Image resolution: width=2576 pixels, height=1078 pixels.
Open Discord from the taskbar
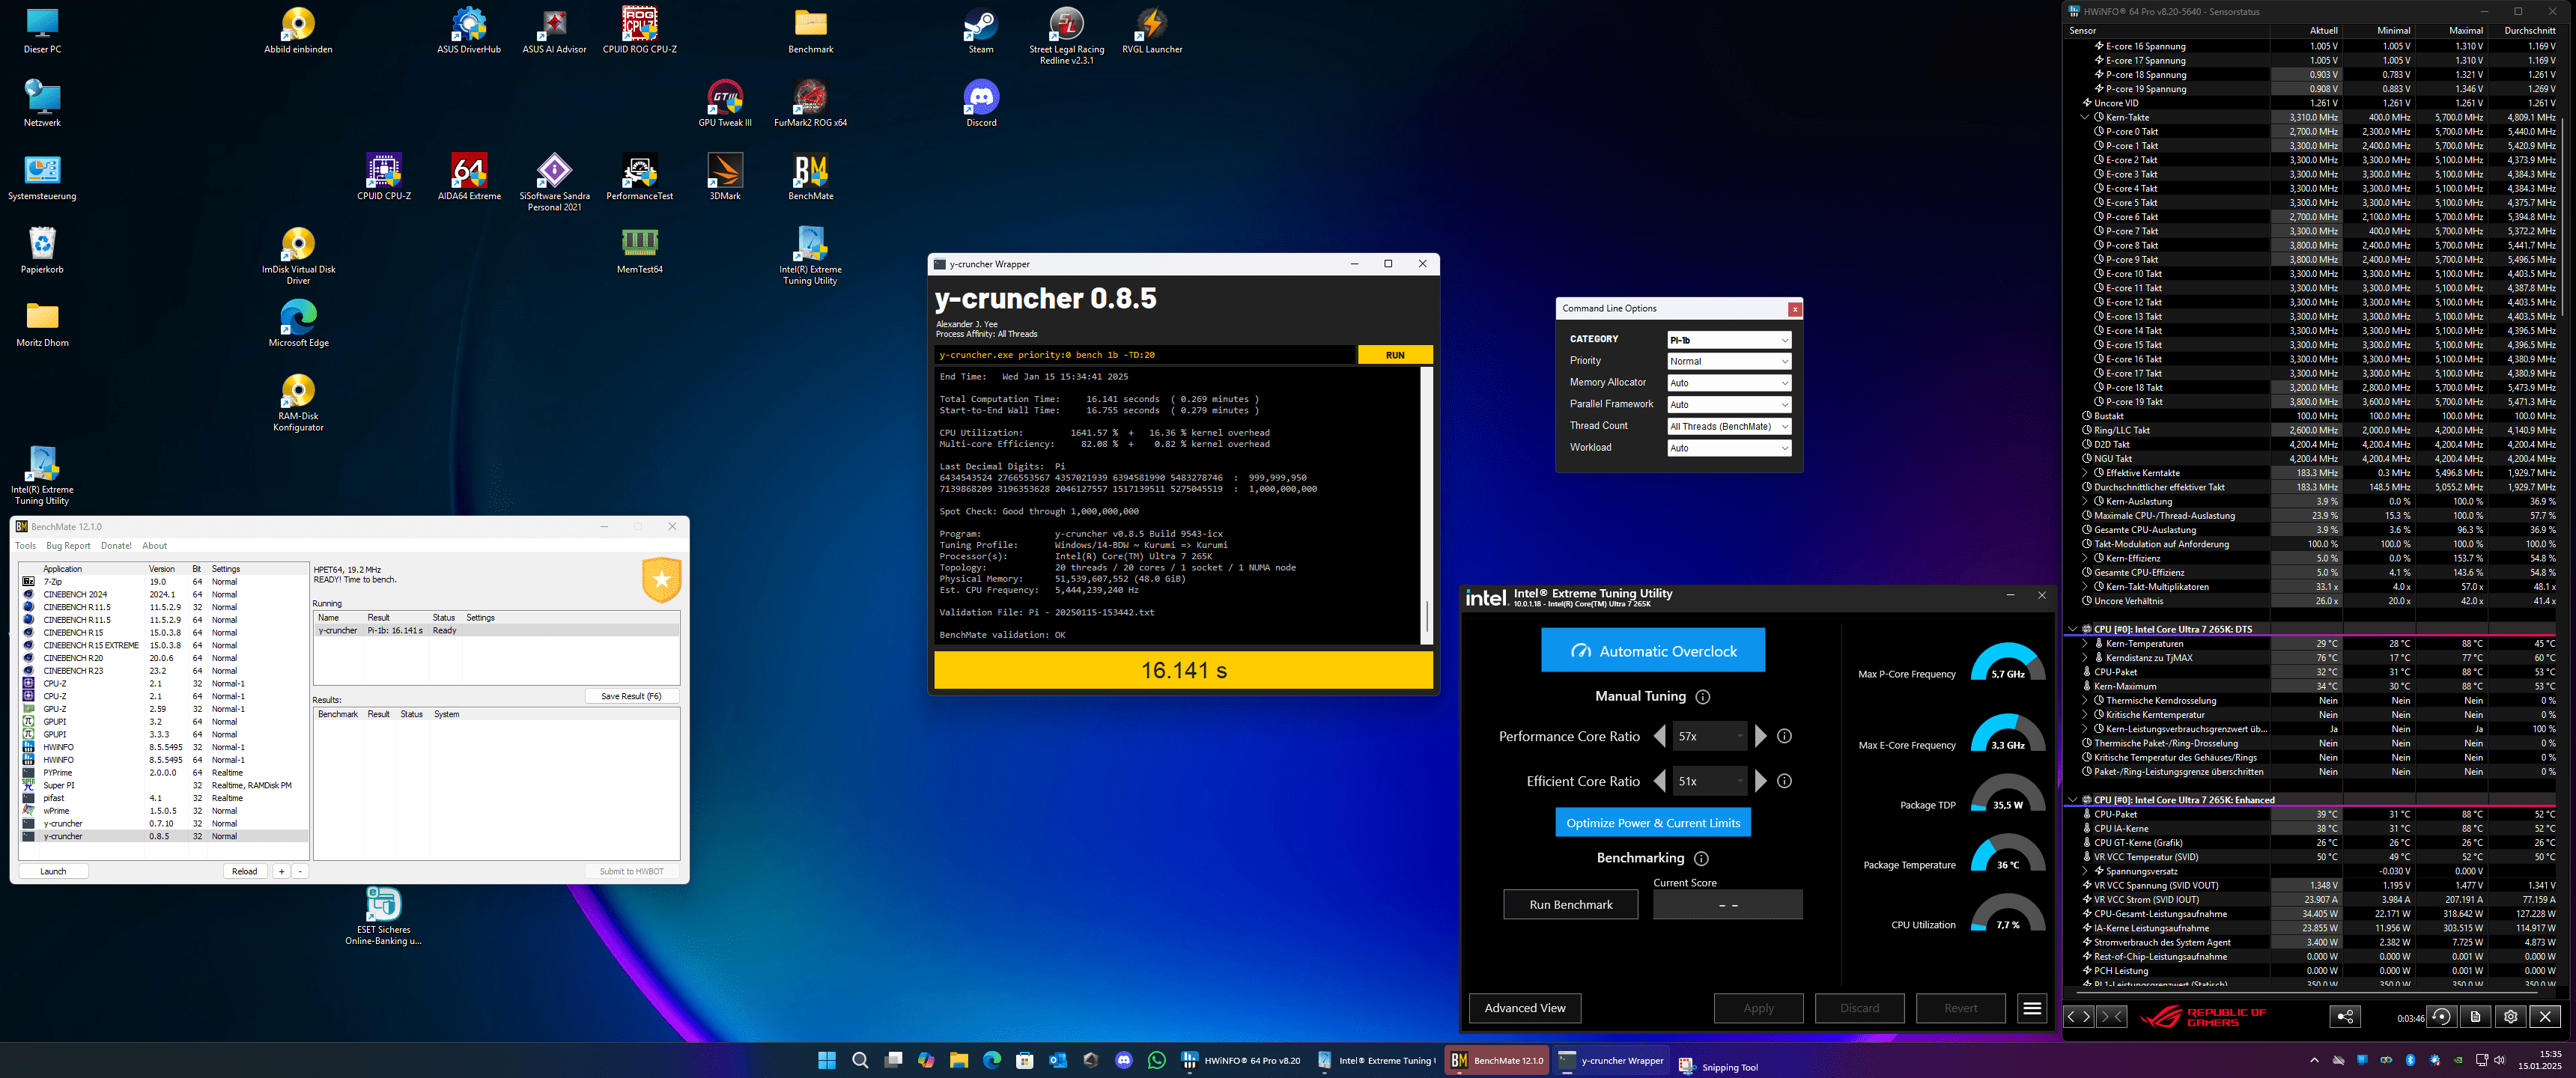pyautogui.click(x=1123, y=1060)
